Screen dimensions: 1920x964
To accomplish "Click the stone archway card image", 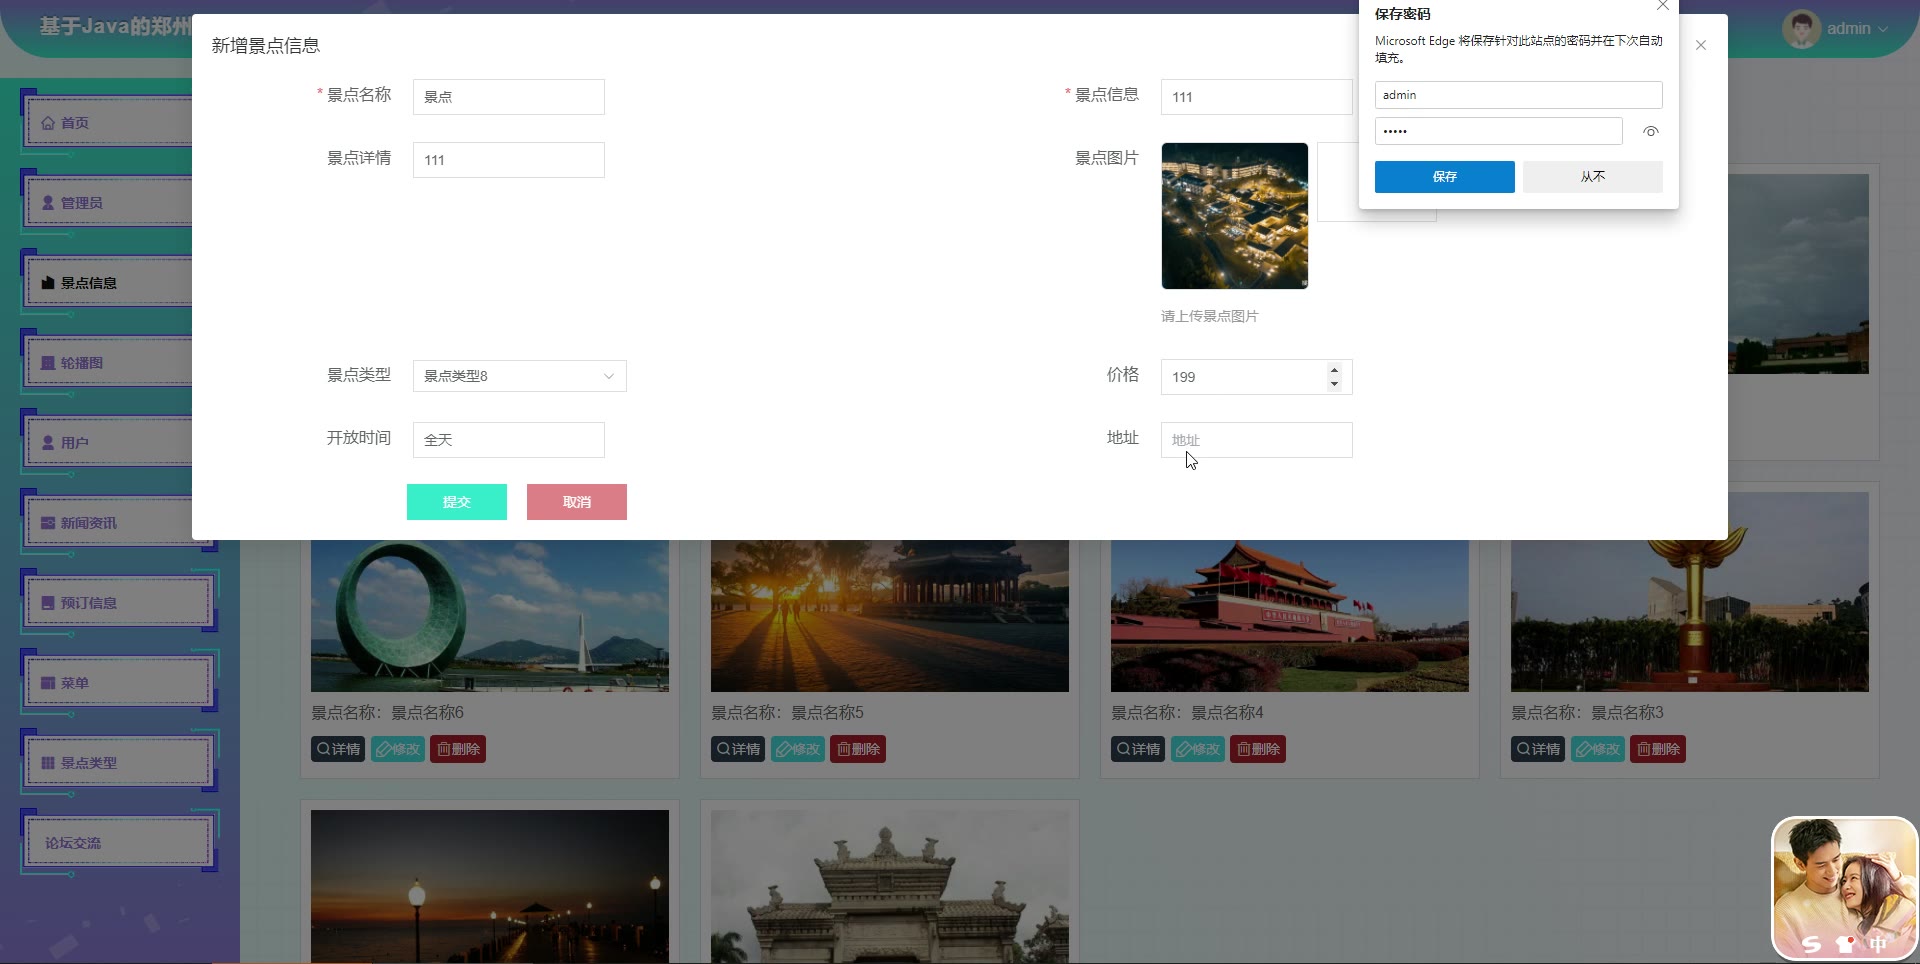I will pos(890,887).
